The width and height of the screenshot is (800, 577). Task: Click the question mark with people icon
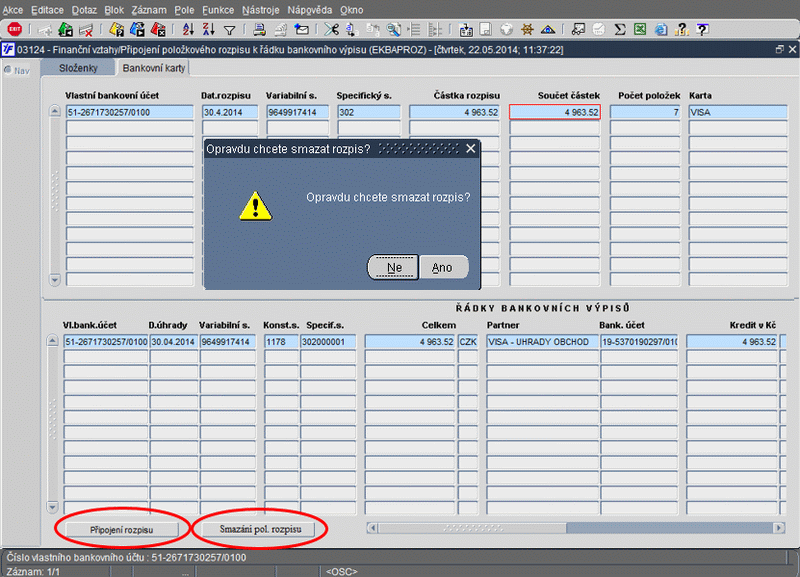[682, 30]
